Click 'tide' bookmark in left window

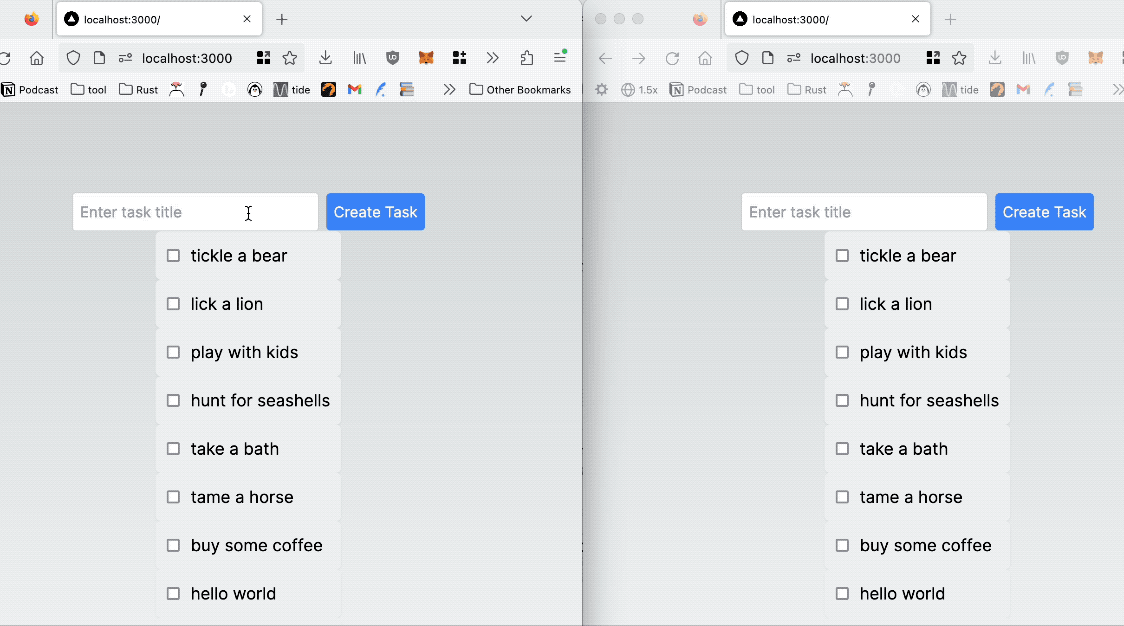pos(292,90)
